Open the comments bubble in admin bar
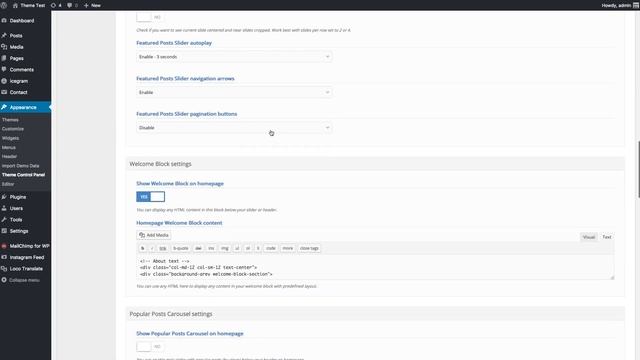640x360 pixels. coord(72,5)
